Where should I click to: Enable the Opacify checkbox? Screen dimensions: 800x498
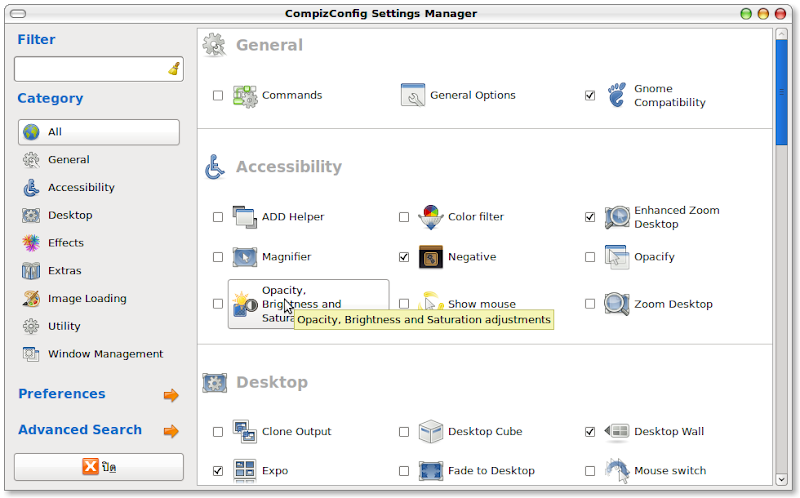590,257
